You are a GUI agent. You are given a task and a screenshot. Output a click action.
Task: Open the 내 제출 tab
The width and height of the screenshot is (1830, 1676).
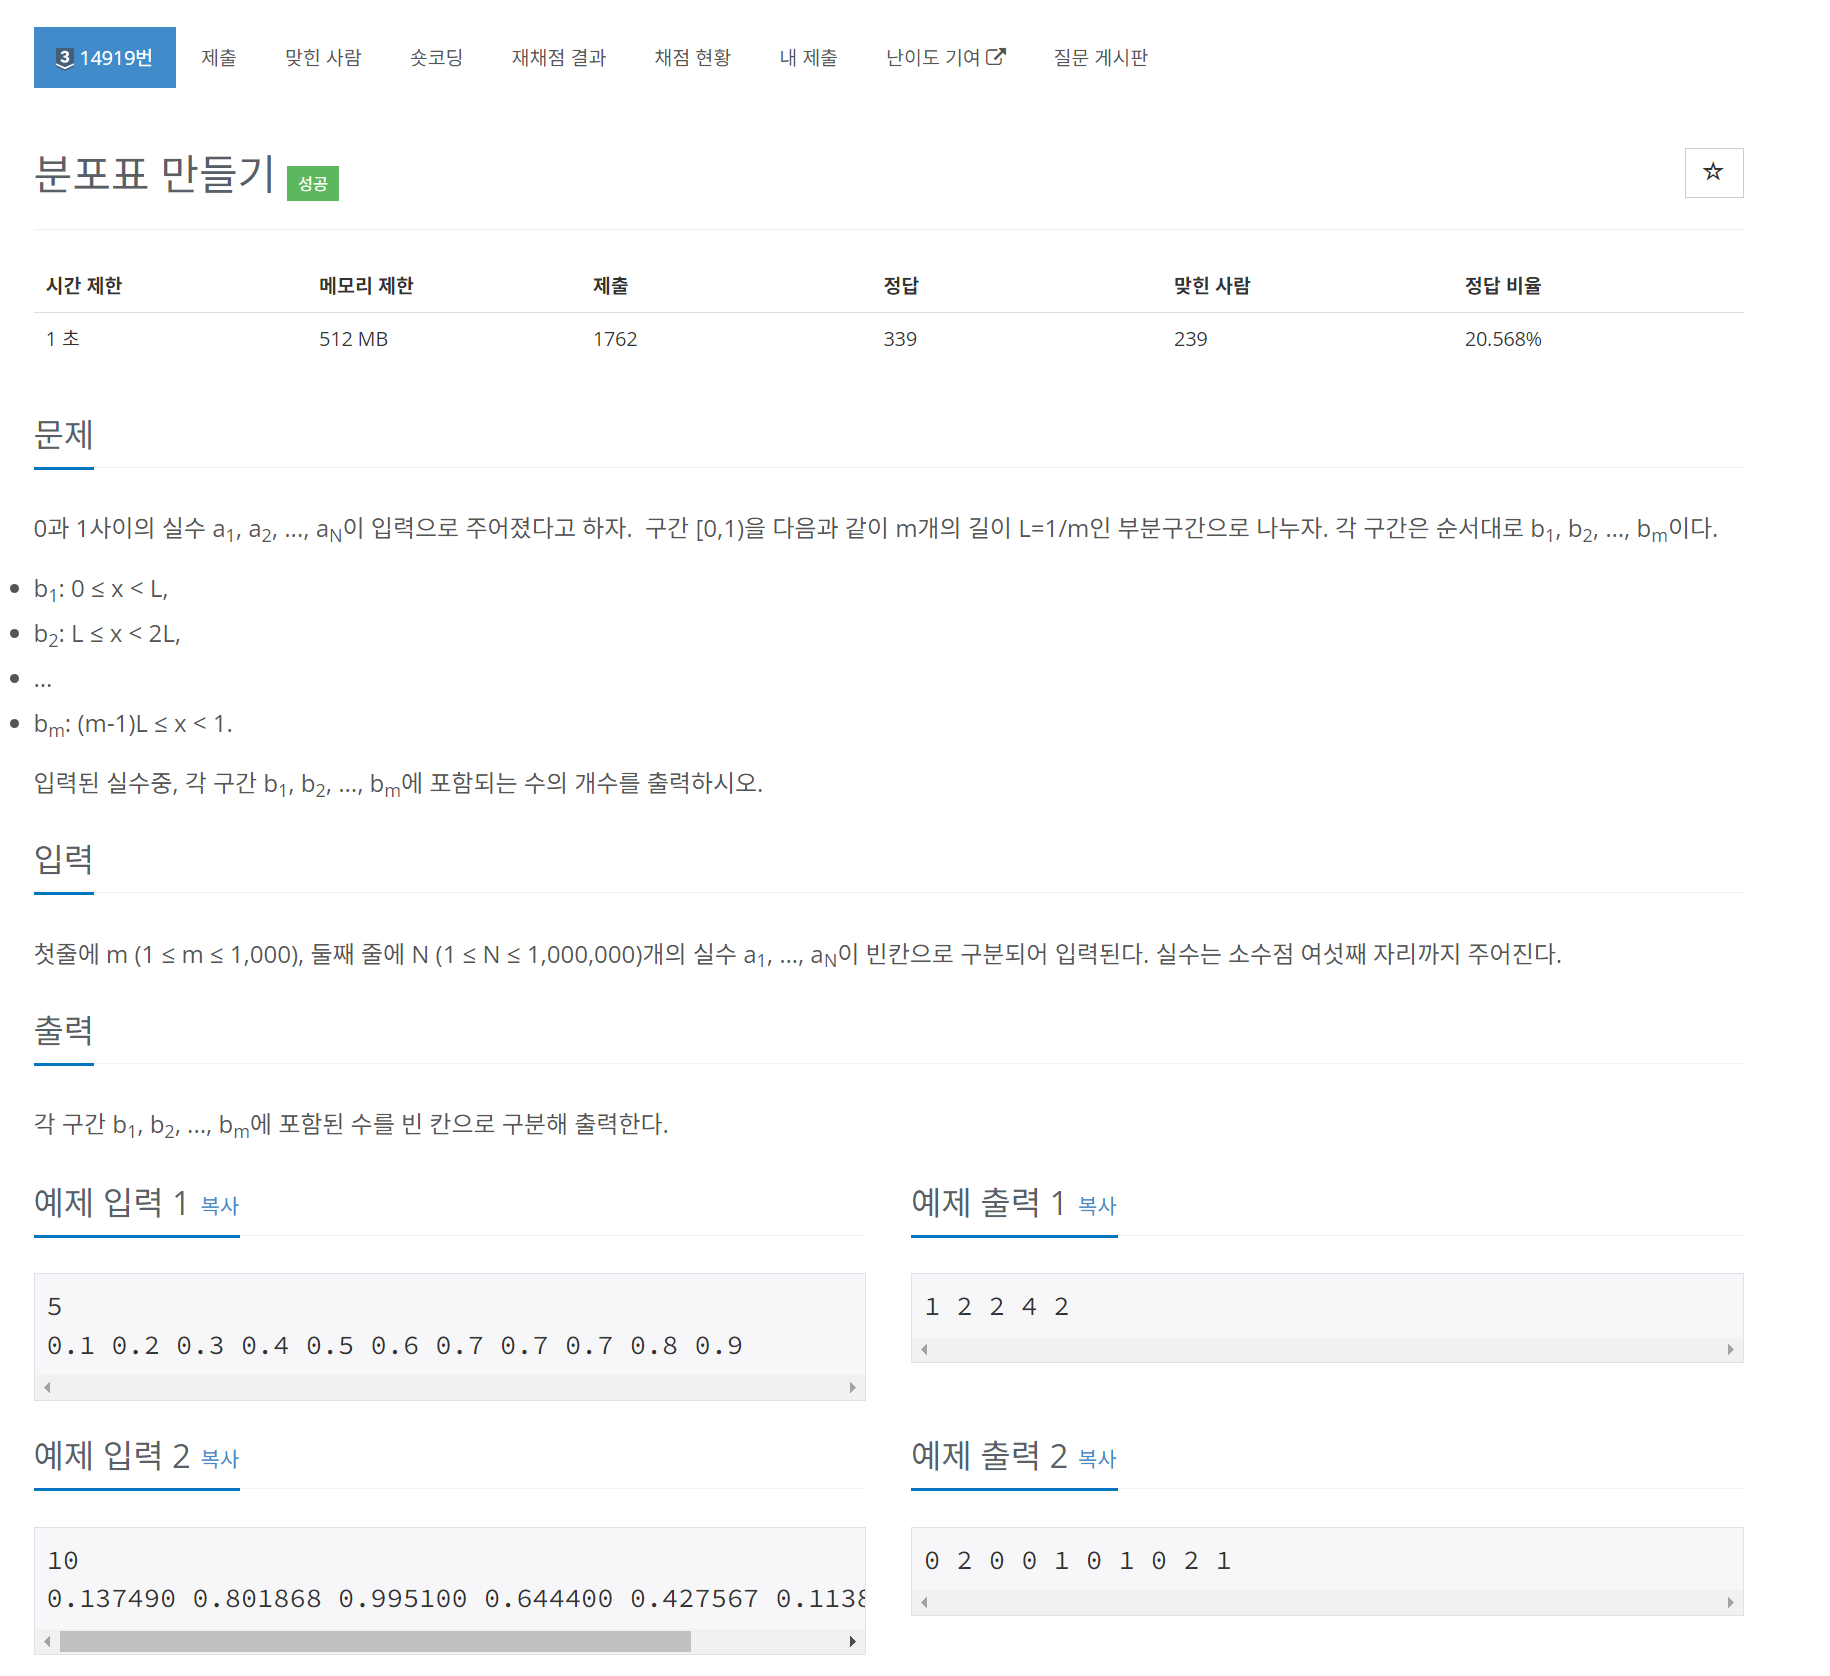(808, 57)
